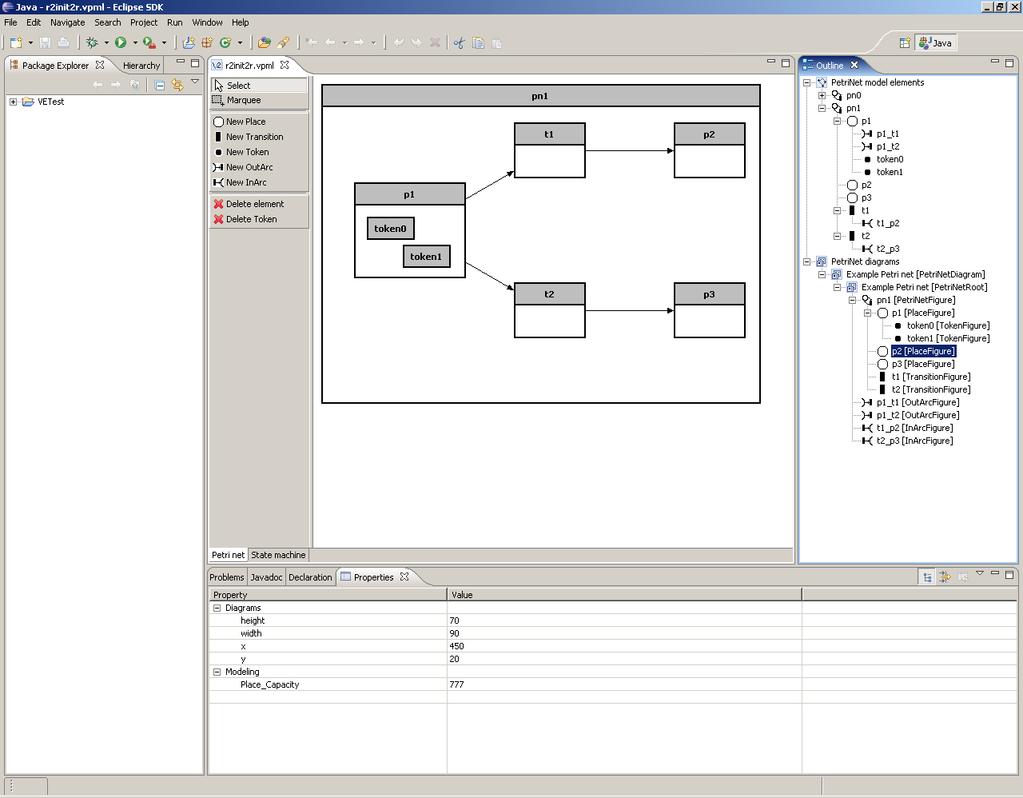Toggle Show Advanced Properties in Properties view
The height and width of the screenshot is (798, 1023).
[945, 577]
